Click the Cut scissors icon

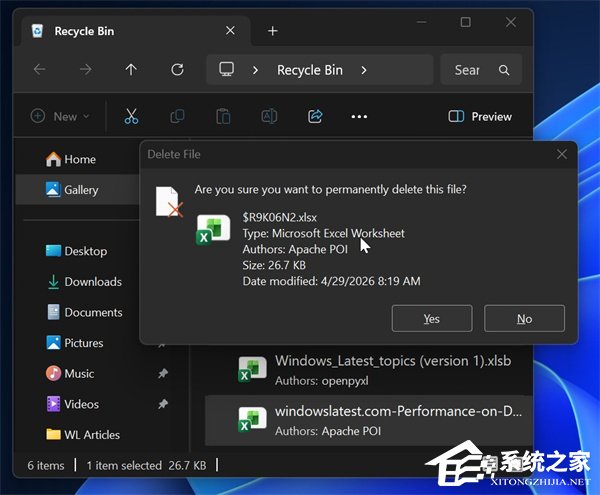click(x=131, y=116)
